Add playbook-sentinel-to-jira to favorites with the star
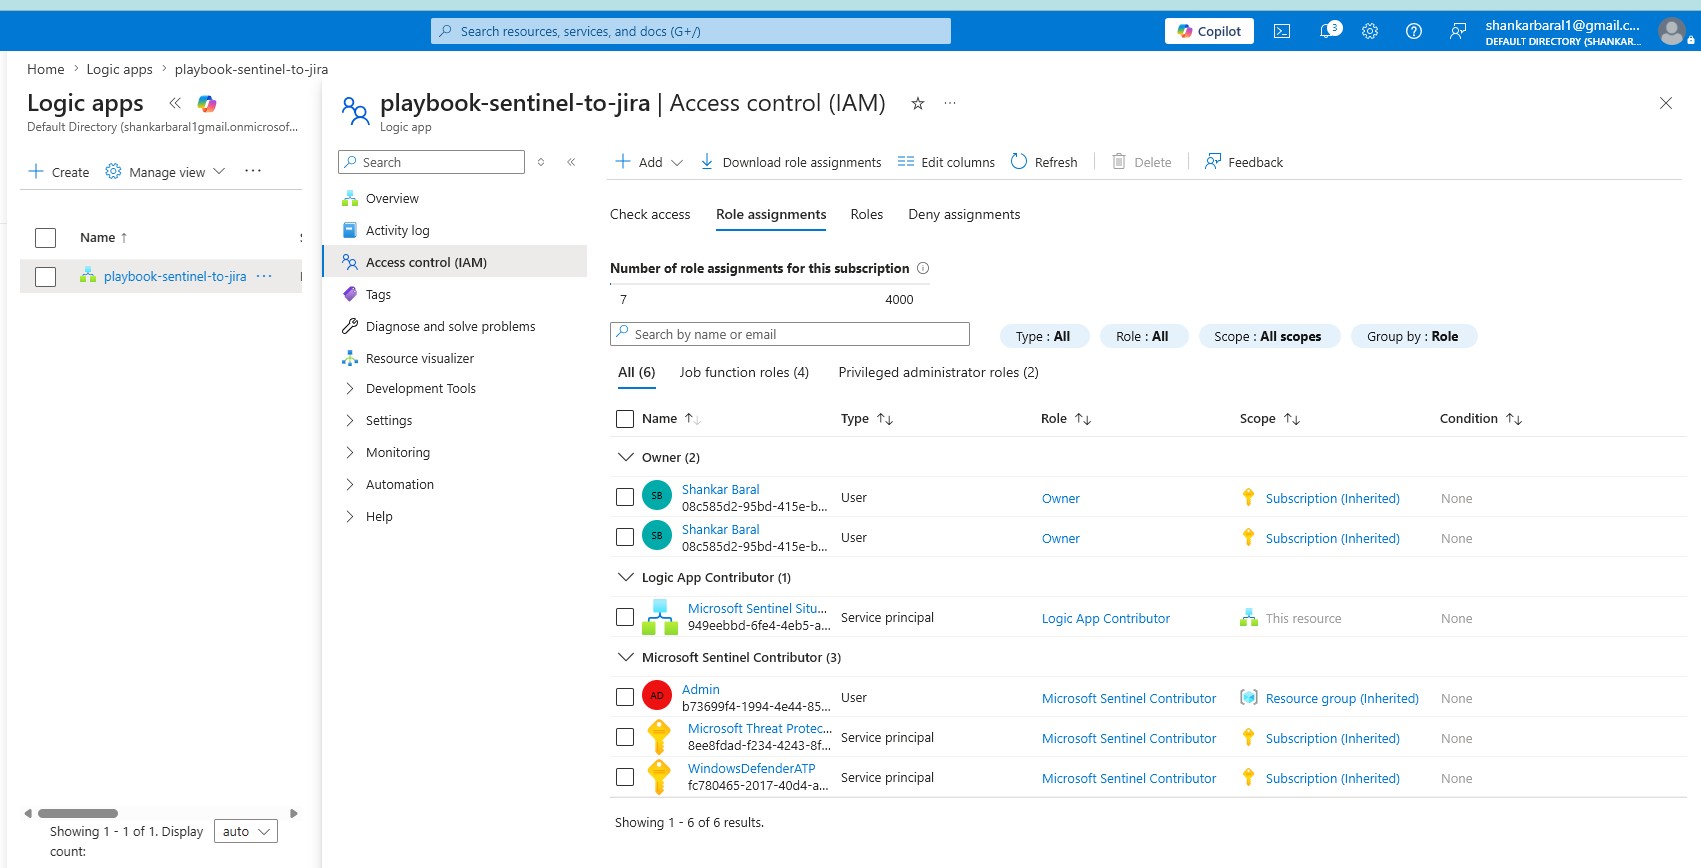1701x868 pixels. point(918,103)
